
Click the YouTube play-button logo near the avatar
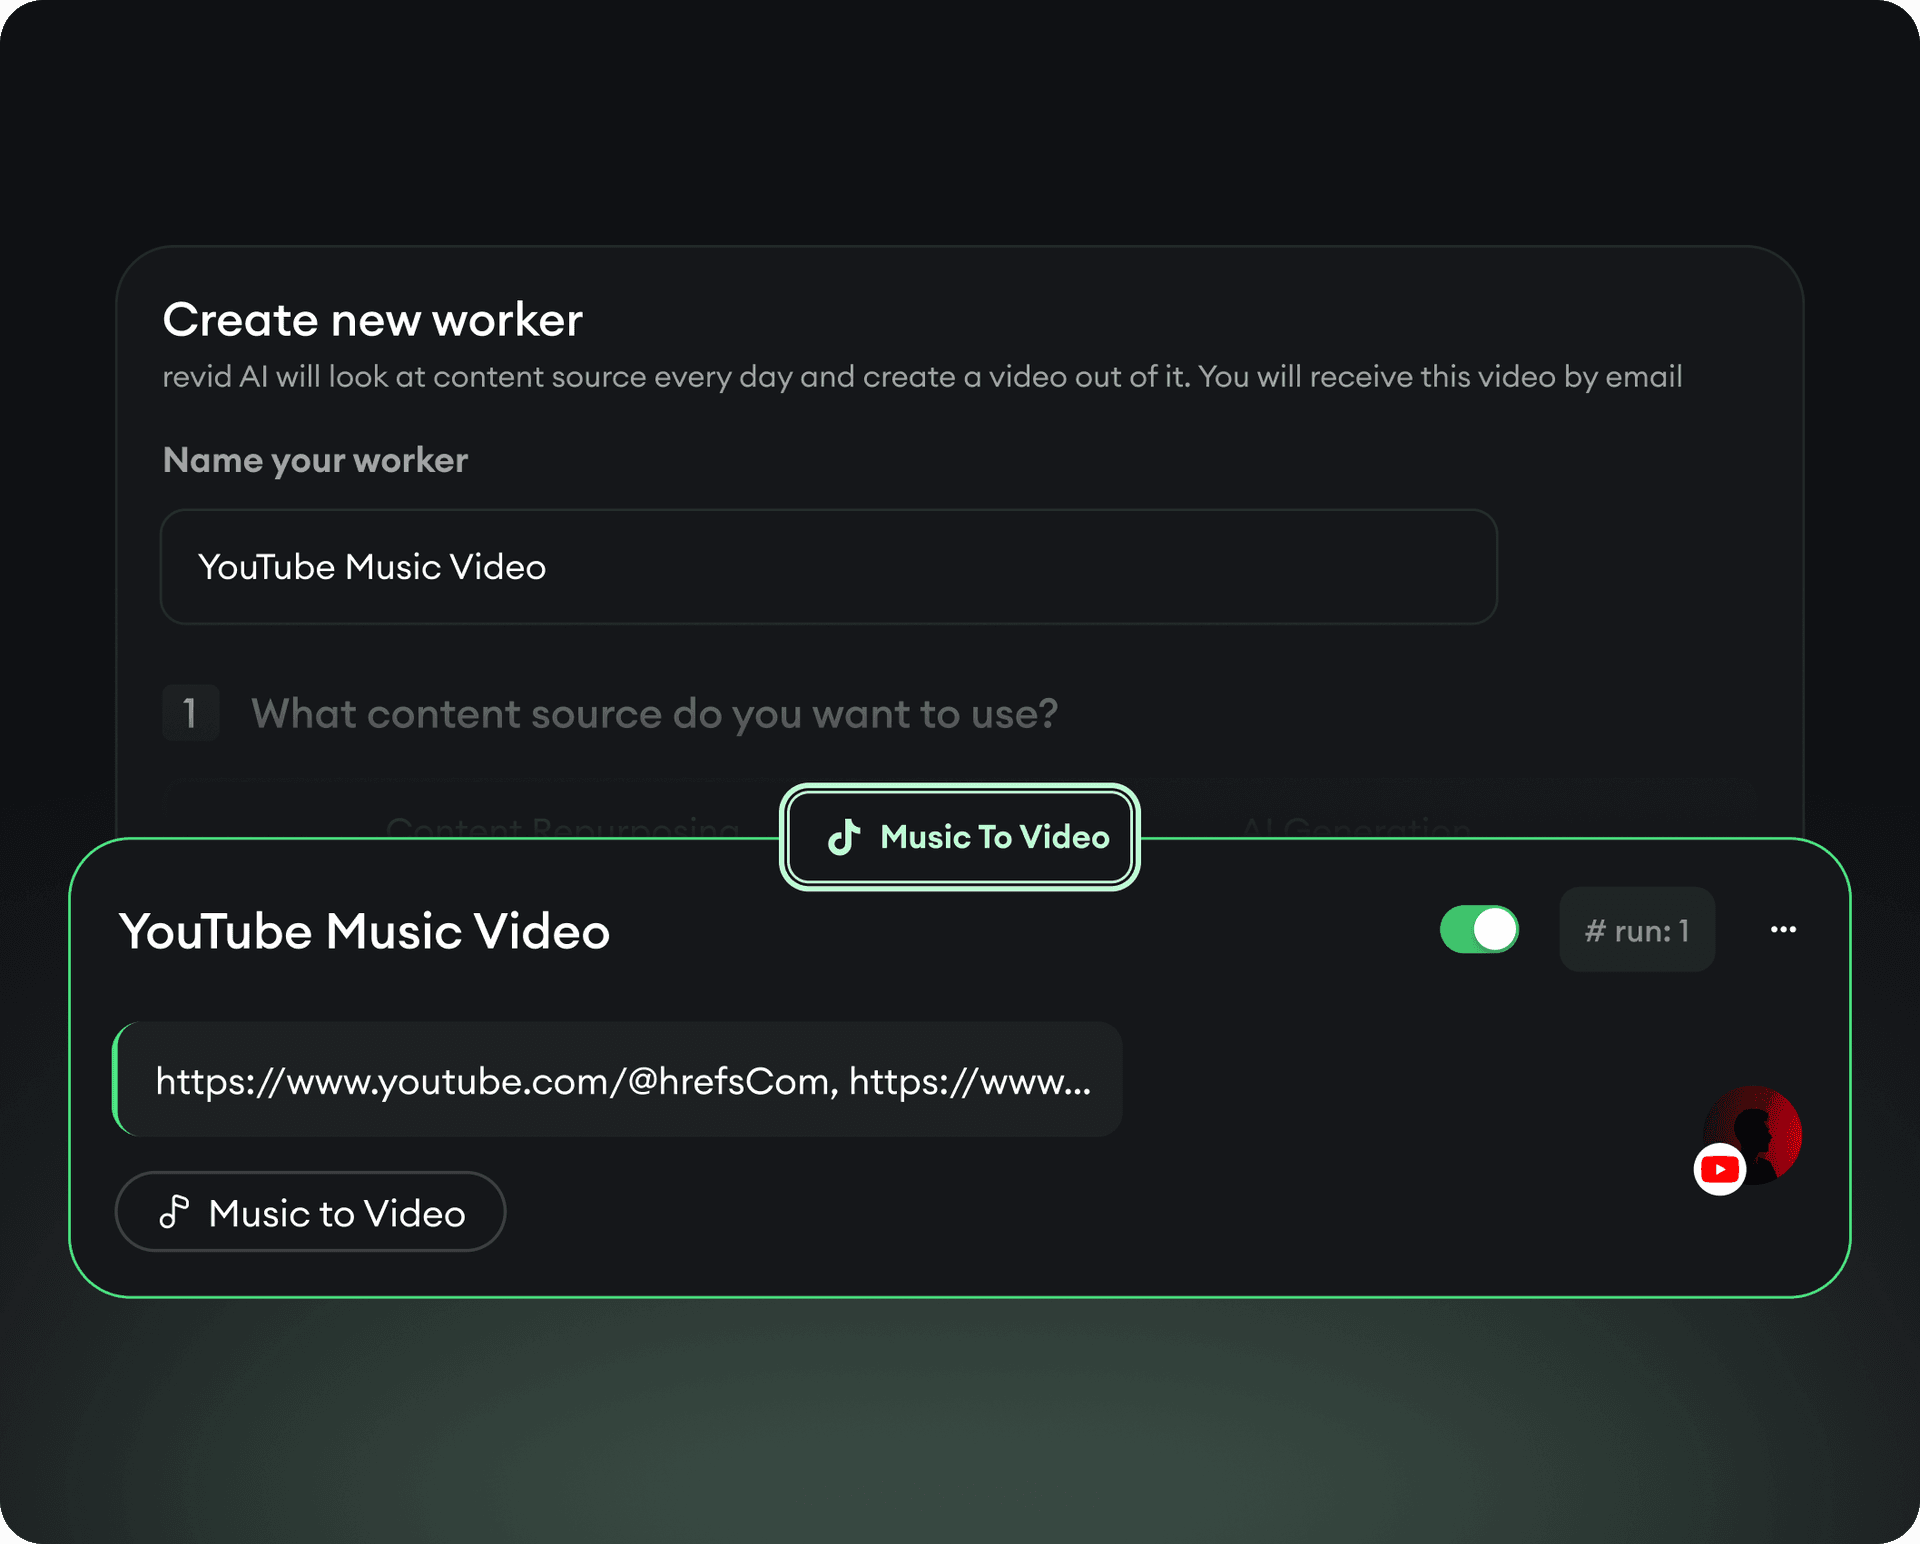click(1718, 1168)
